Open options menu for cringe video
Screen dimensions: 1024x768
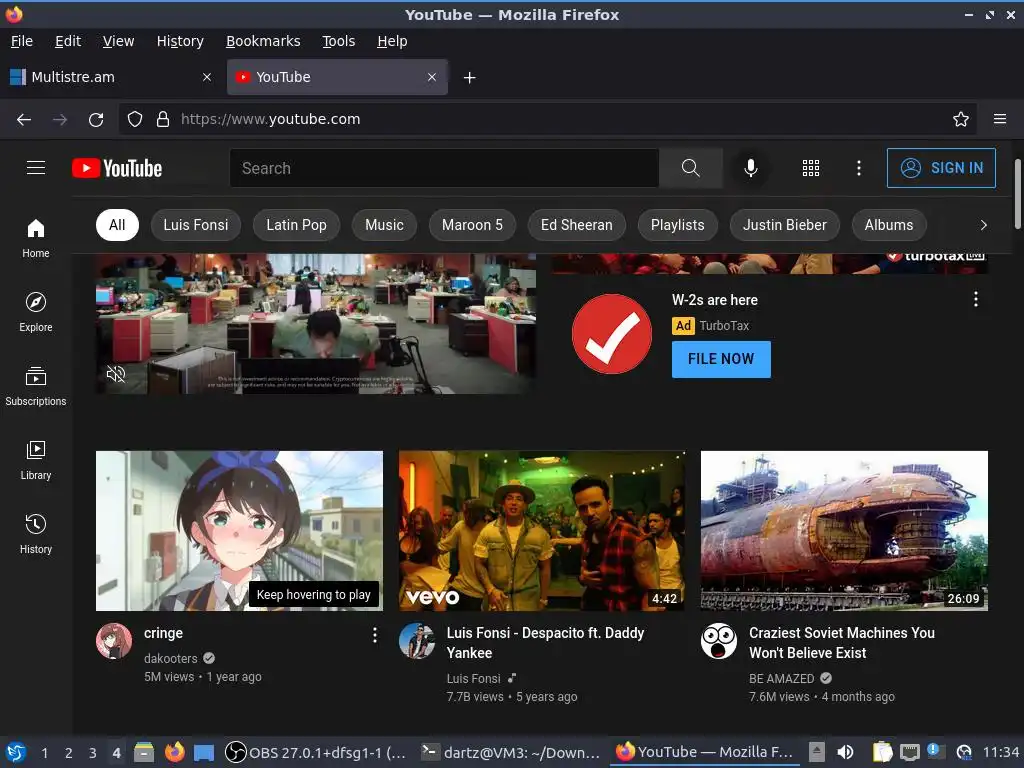coord(375,635)
